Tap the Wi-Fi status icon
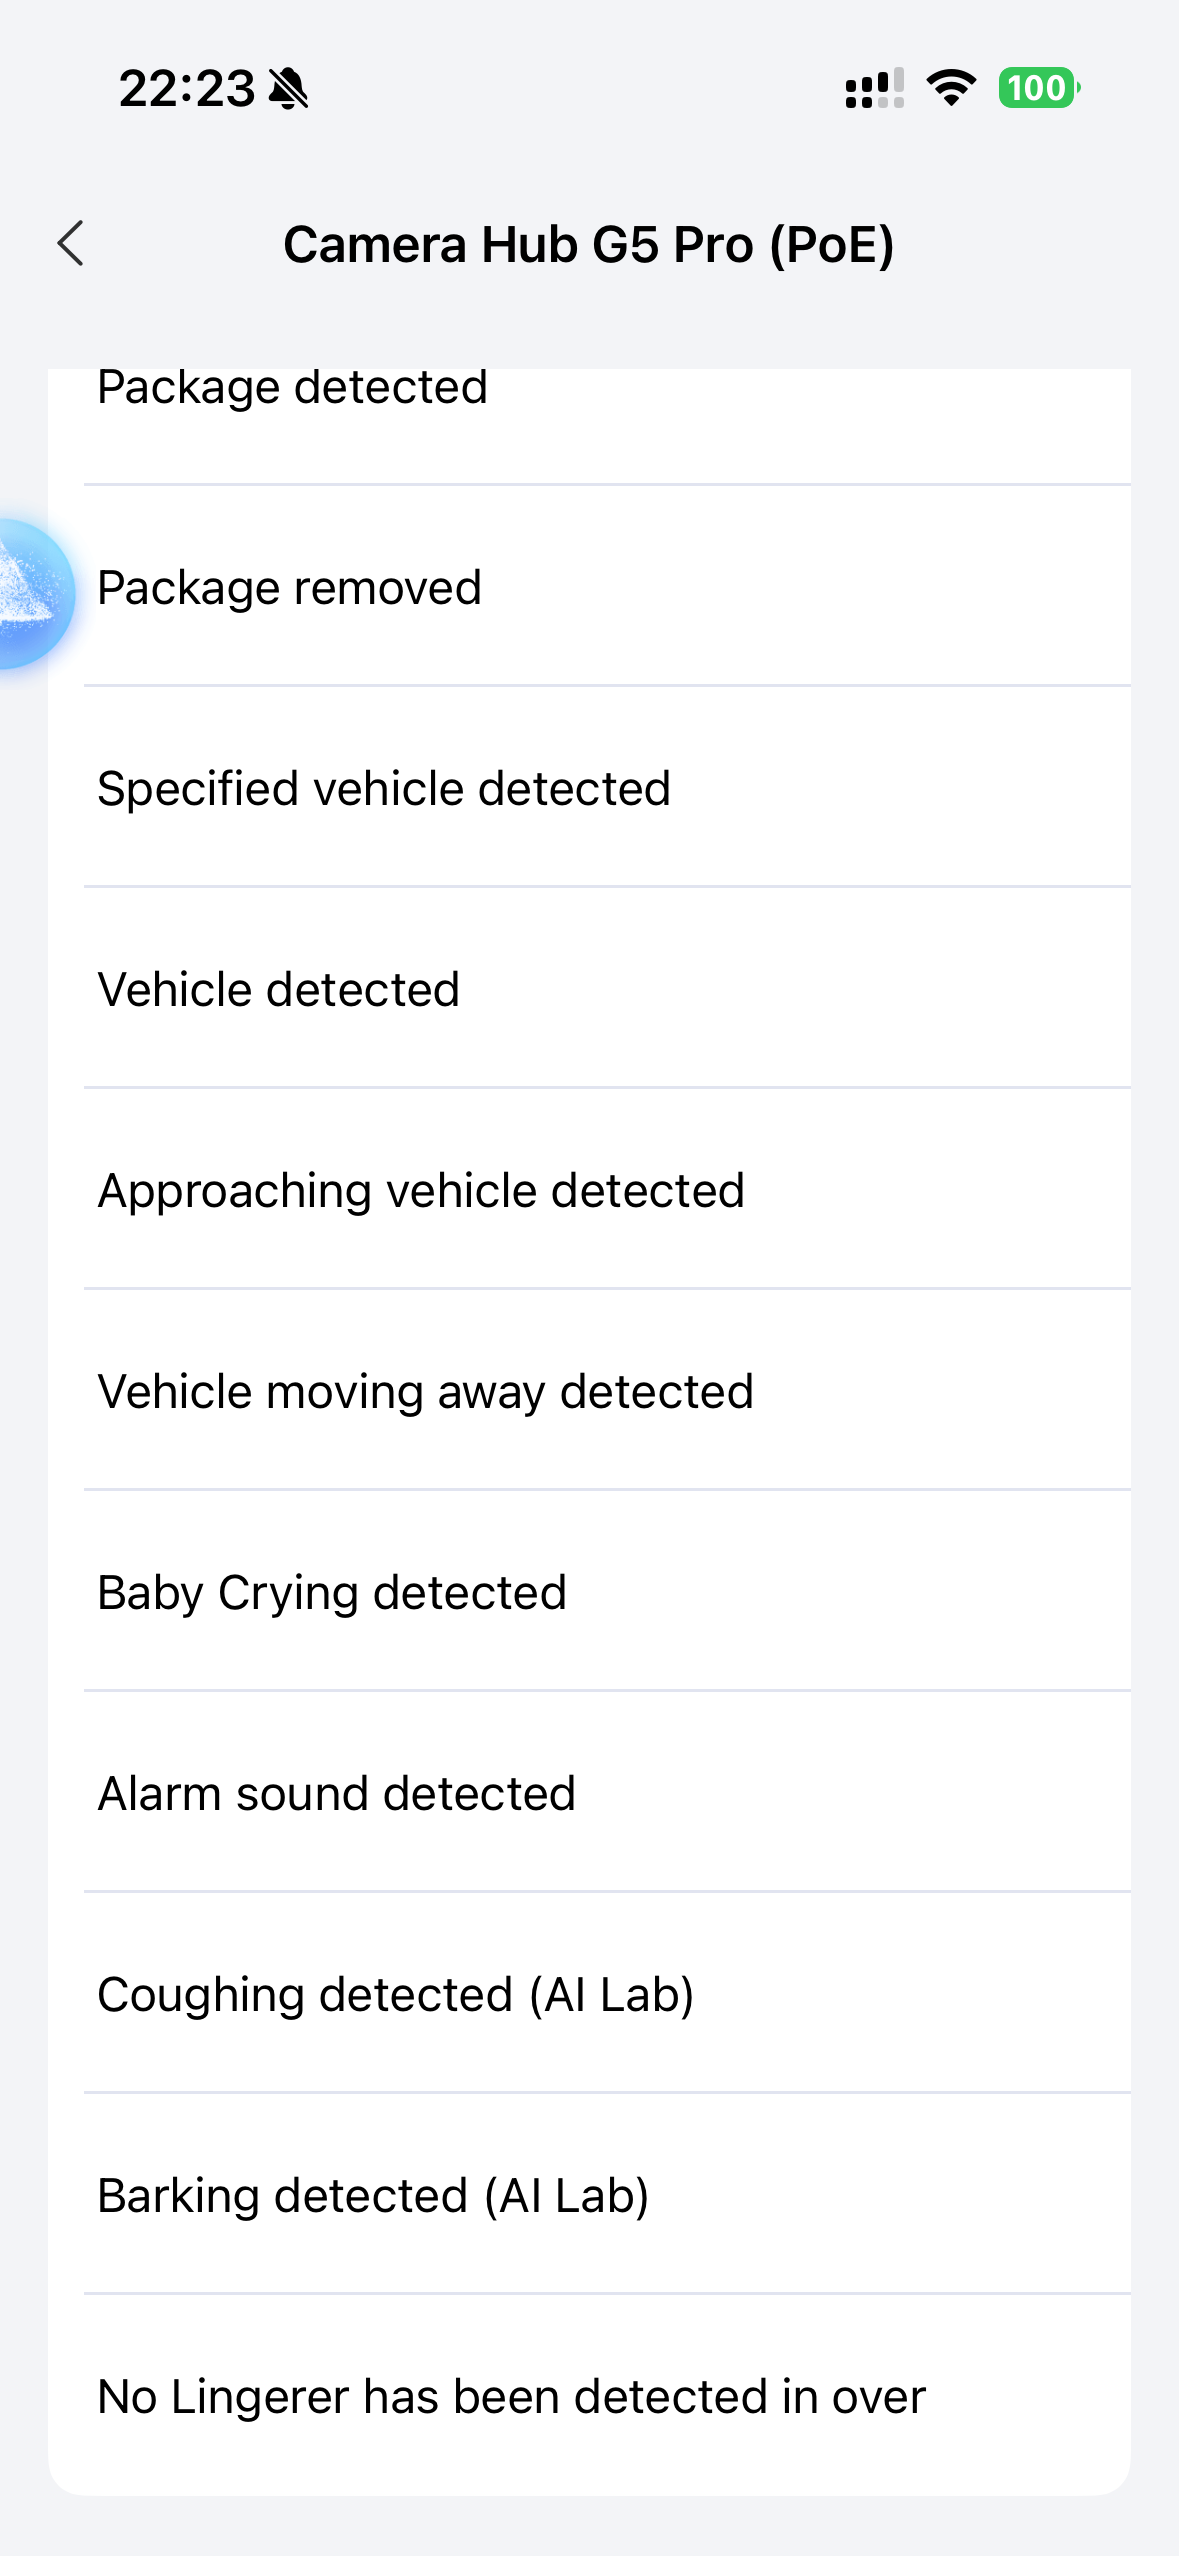Viewport: 1179px width, 2556px height. point(951,88)
